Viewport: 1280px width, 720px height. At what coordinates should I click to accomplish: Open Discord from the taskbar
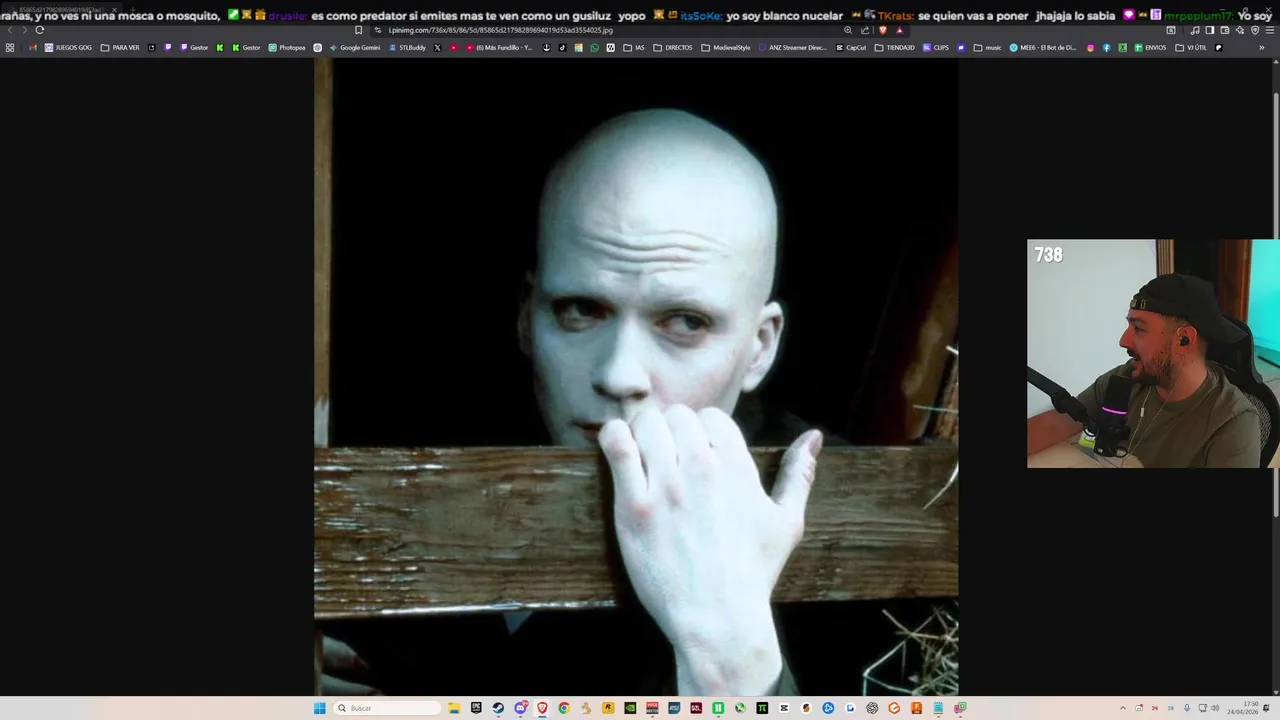(520, 708)
